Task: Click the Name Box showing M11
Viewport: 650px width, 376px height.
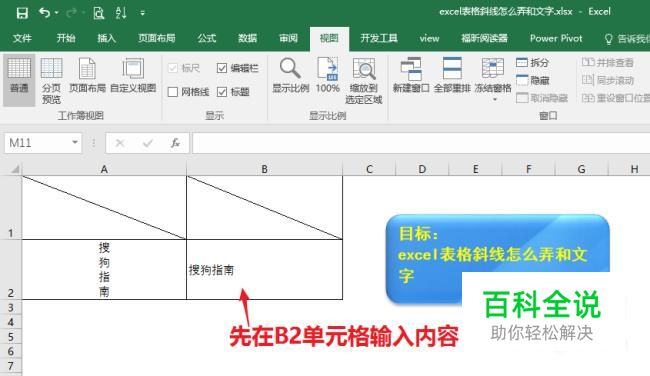Action: tap(37, 143)
